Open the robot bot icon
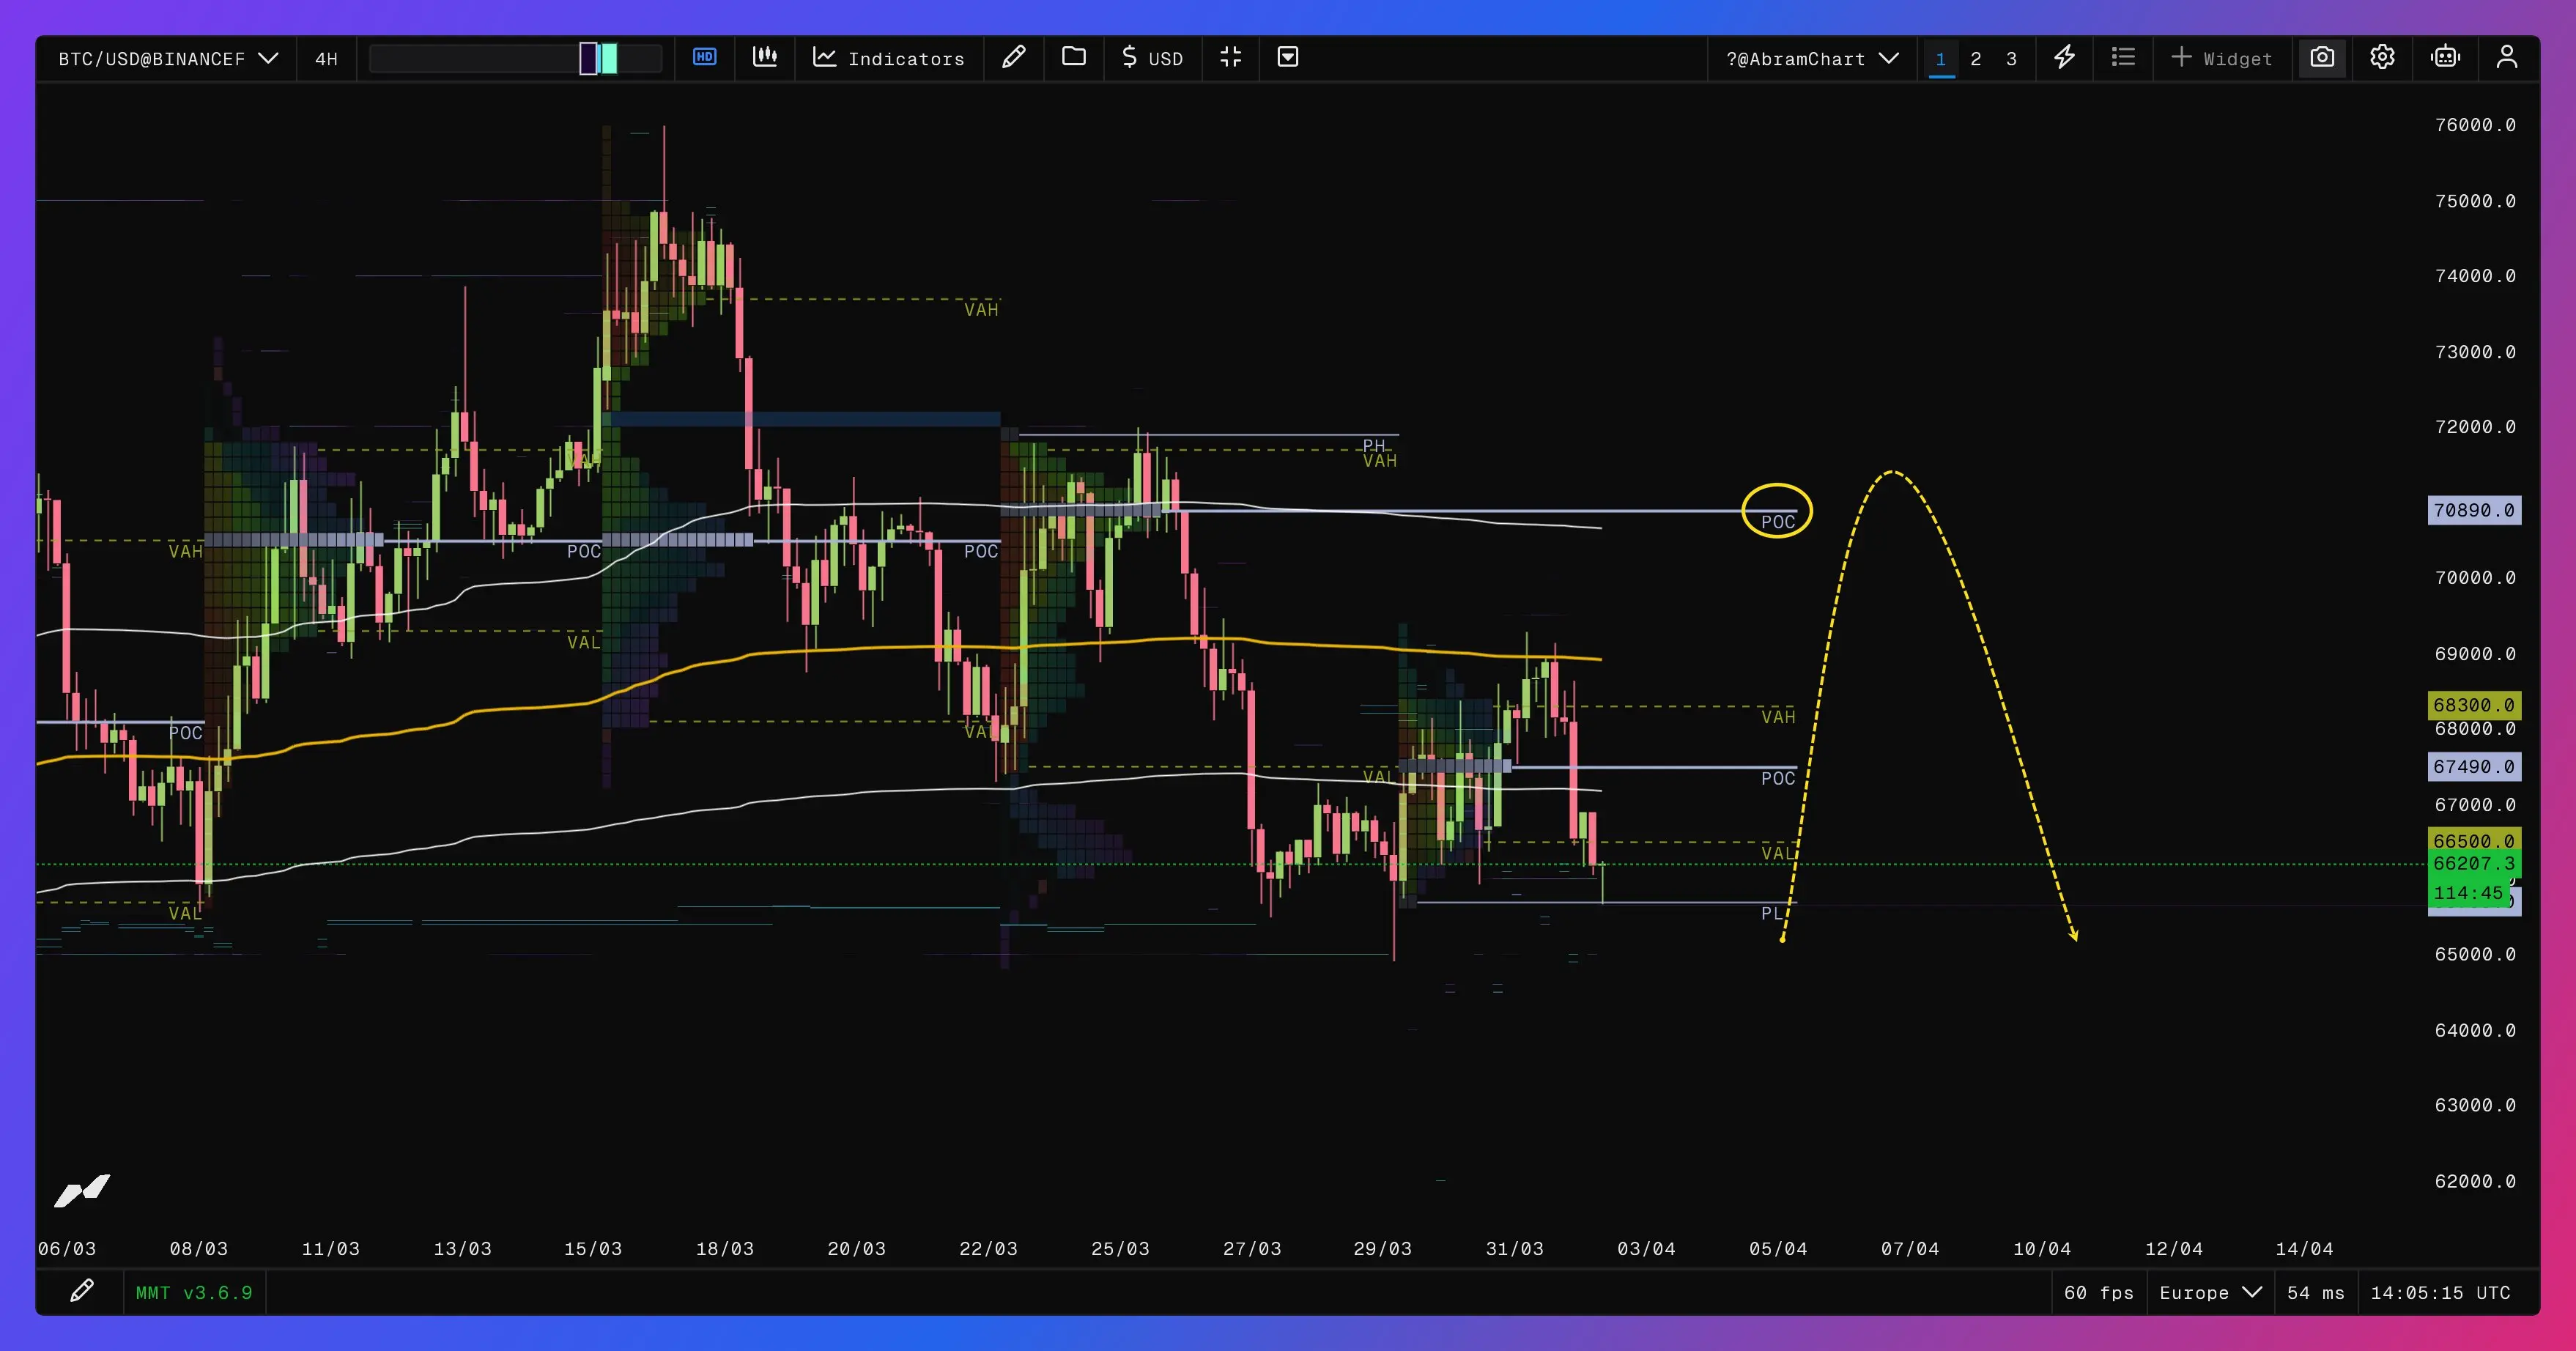Image resolution: width=2576 pixels, height=1351 pixels. click(x=2445, y=57)
